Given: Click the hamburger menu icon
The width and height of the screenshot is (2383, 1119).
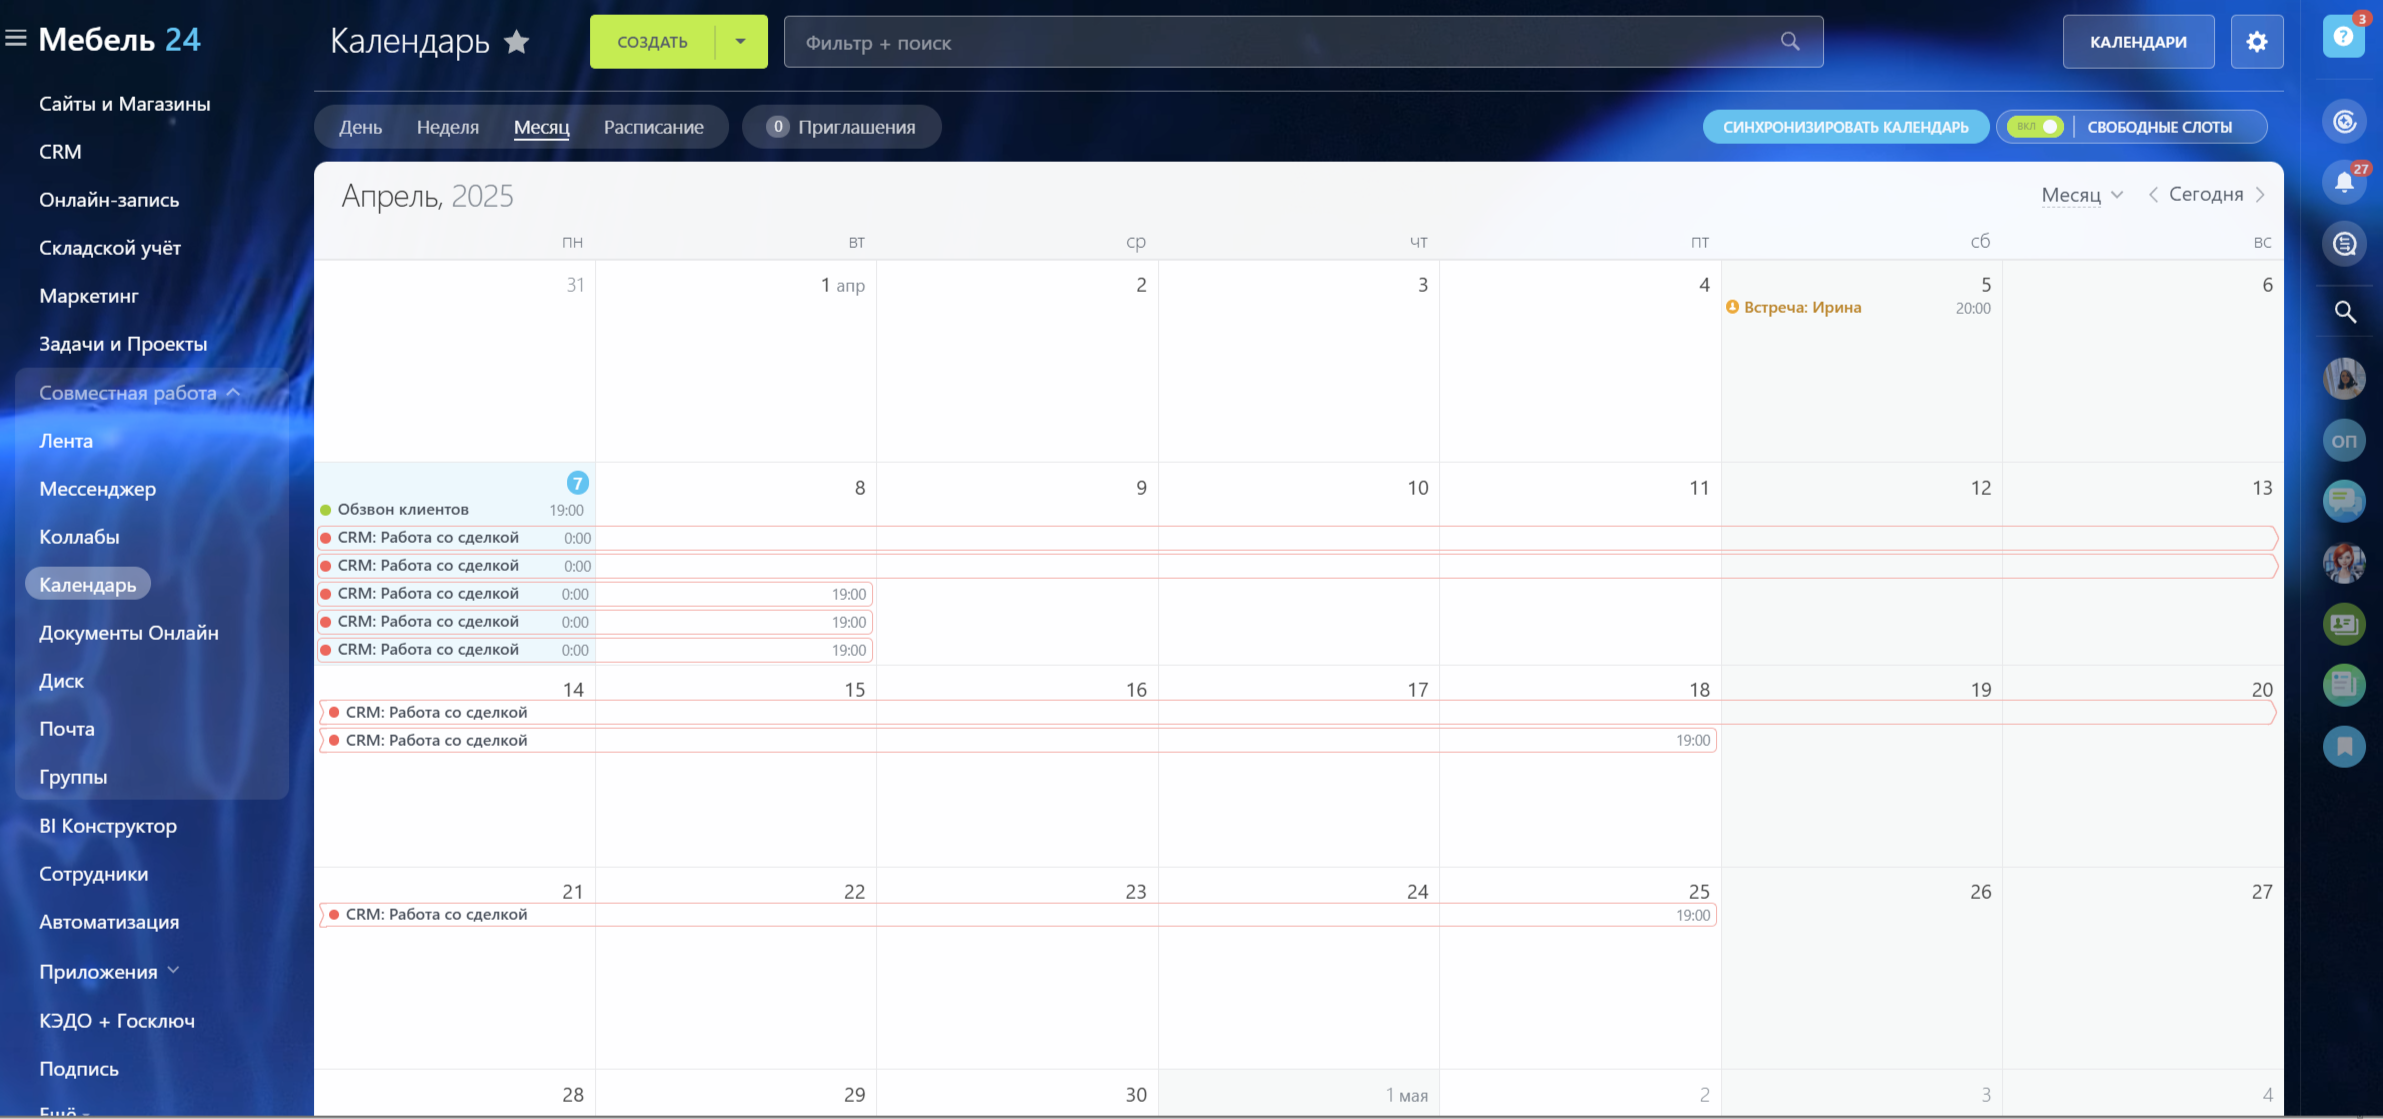Looking at the screenshot, I should click(16, 39).
